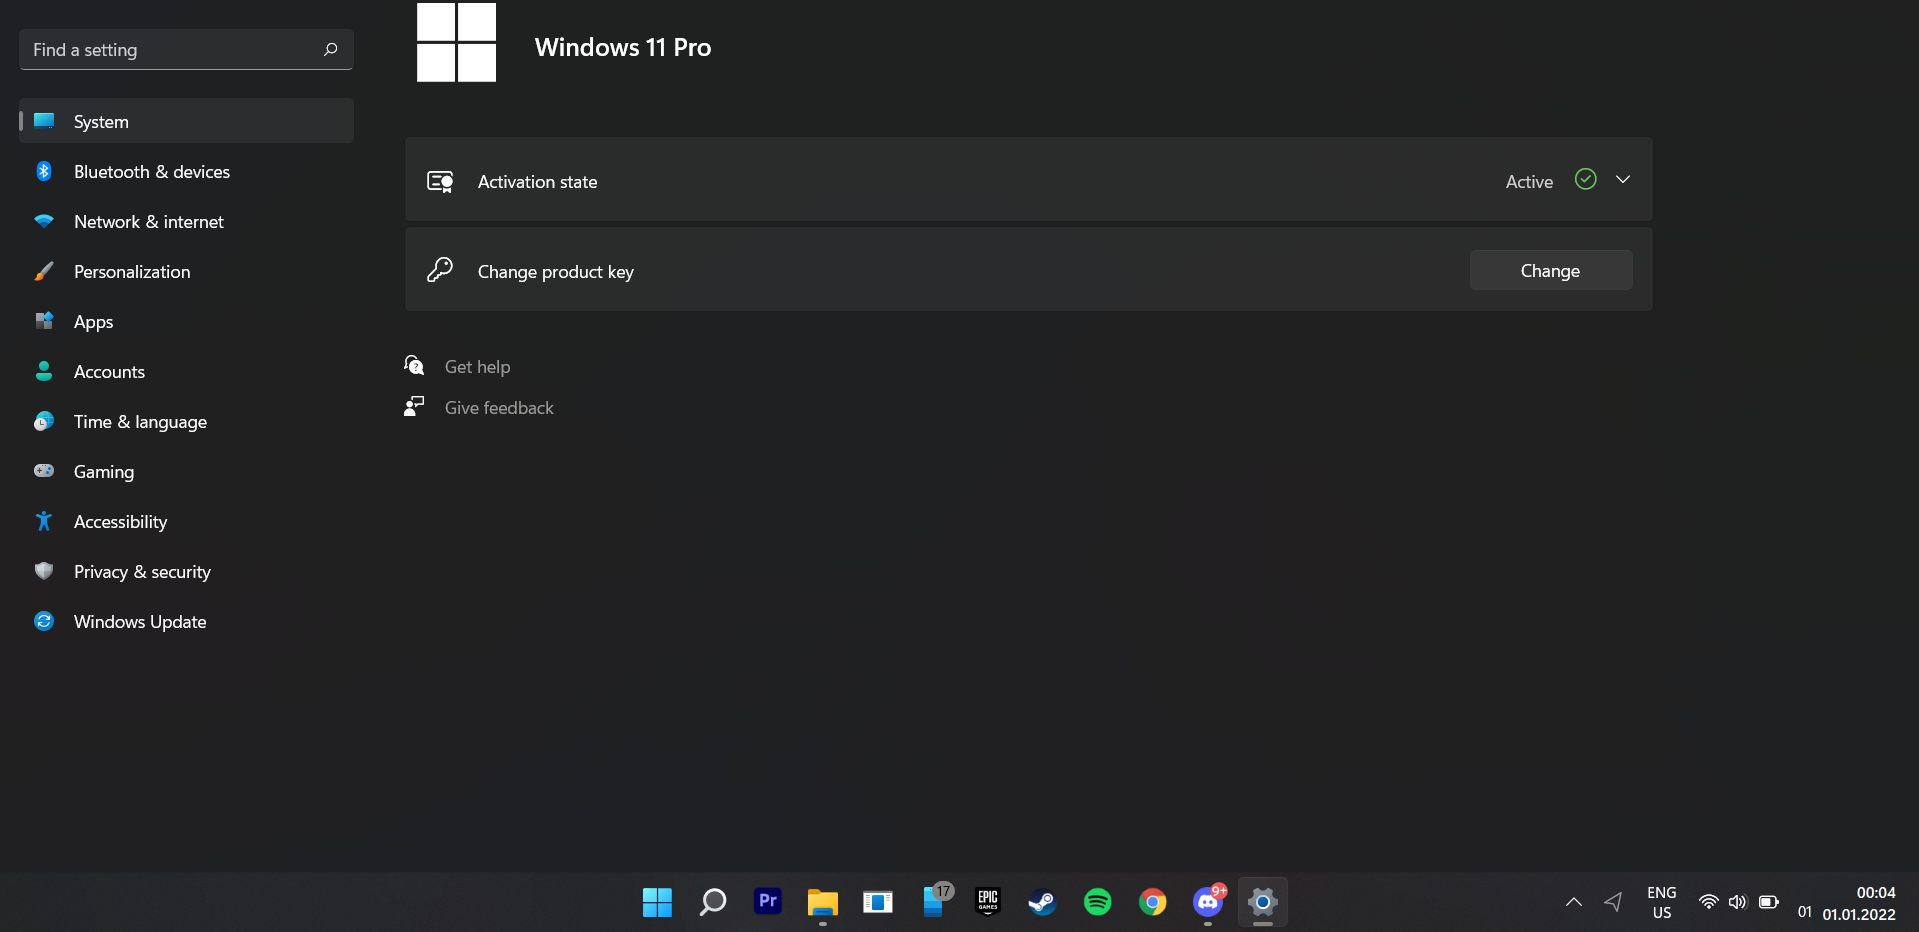The height and width of the screenshot is (932, 1919).
Task: Open the Get help link
Action: tap(477, 367)
